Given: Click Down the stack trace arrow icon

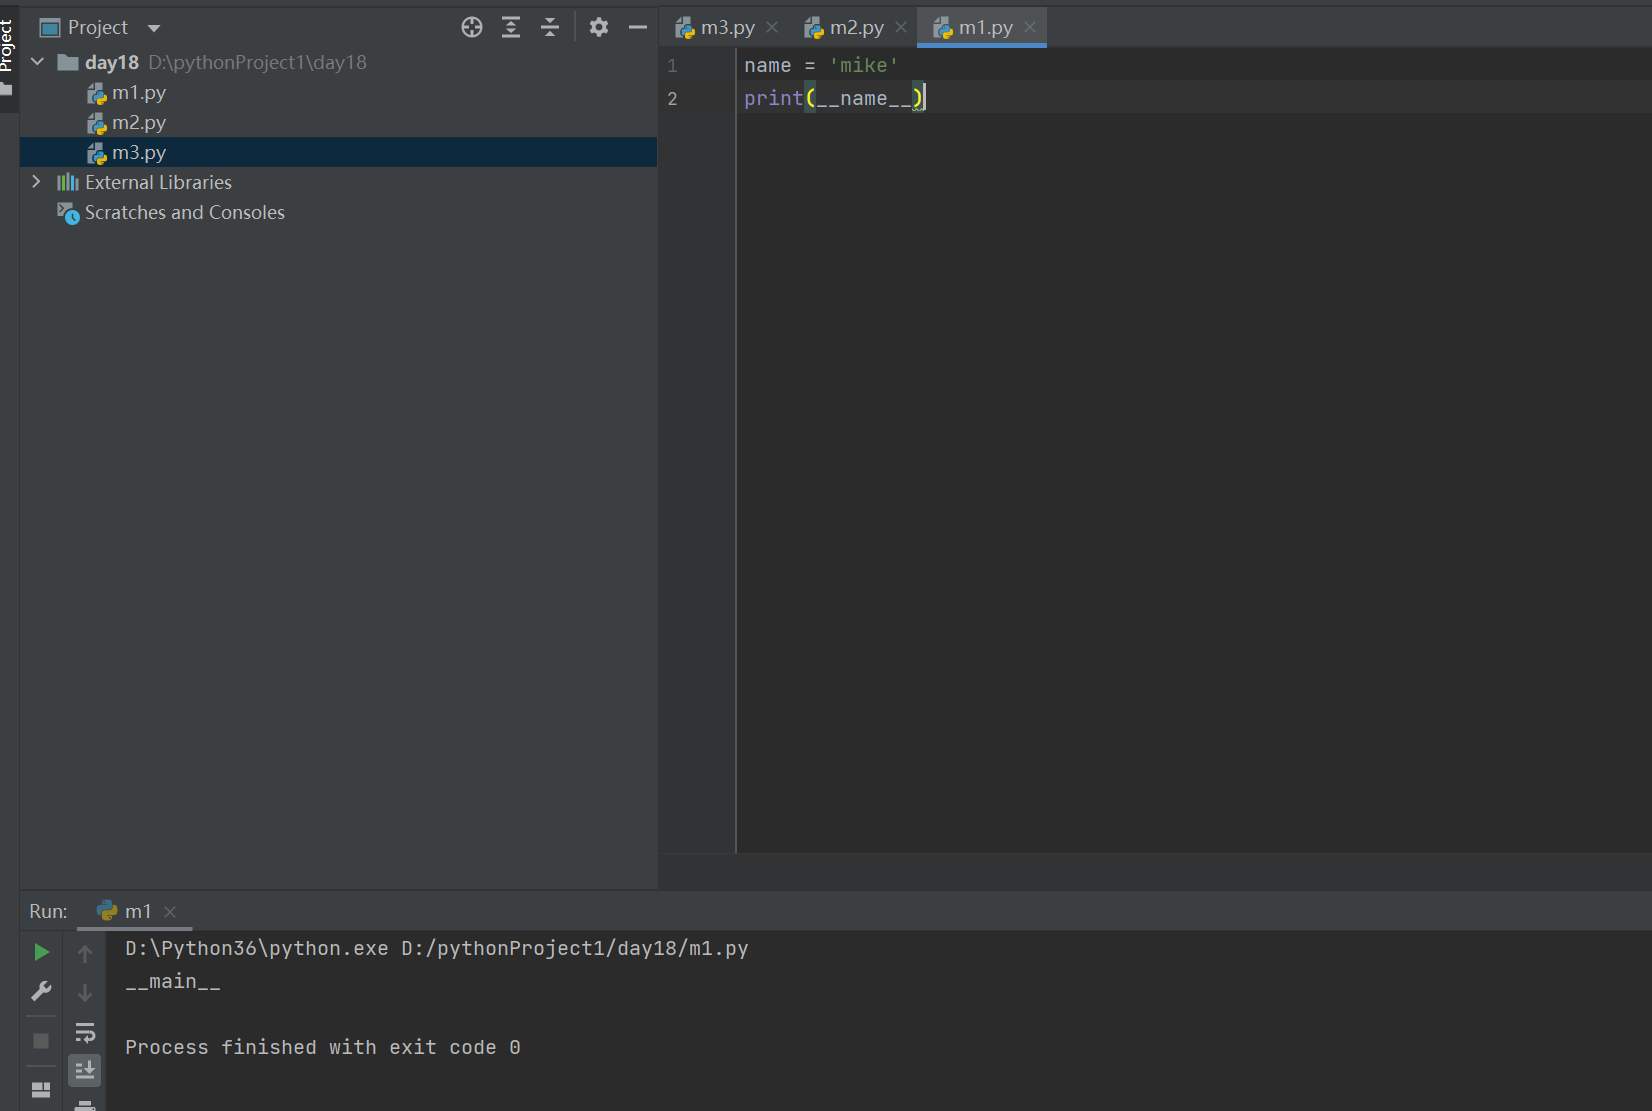Looking at the screenshot, I should point(85,993).
